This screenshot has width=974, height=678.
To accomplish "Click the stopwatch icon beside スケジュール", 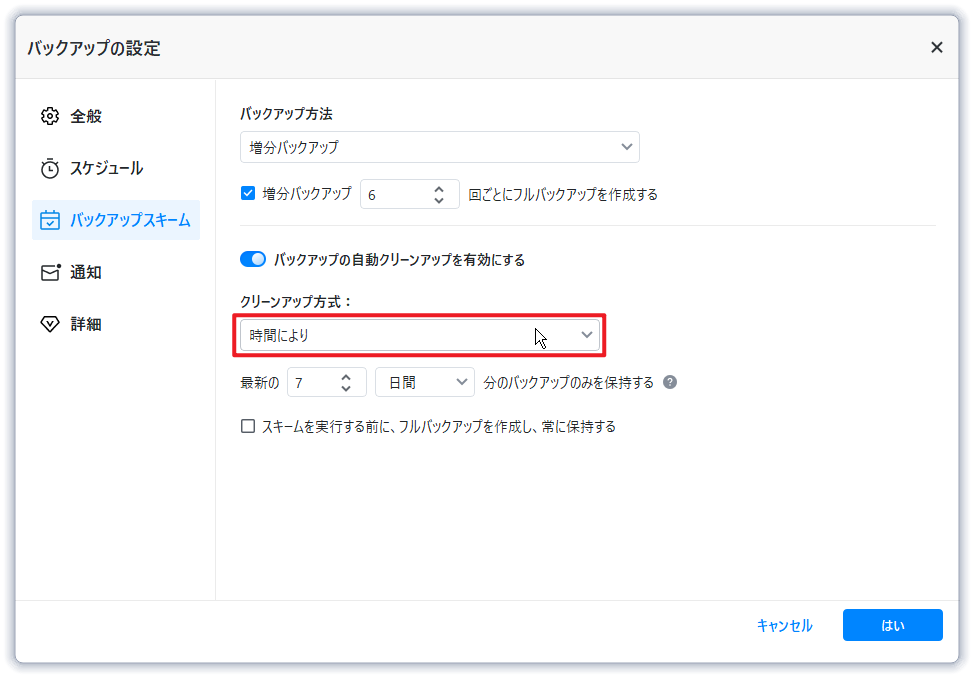I will point(50,168).
